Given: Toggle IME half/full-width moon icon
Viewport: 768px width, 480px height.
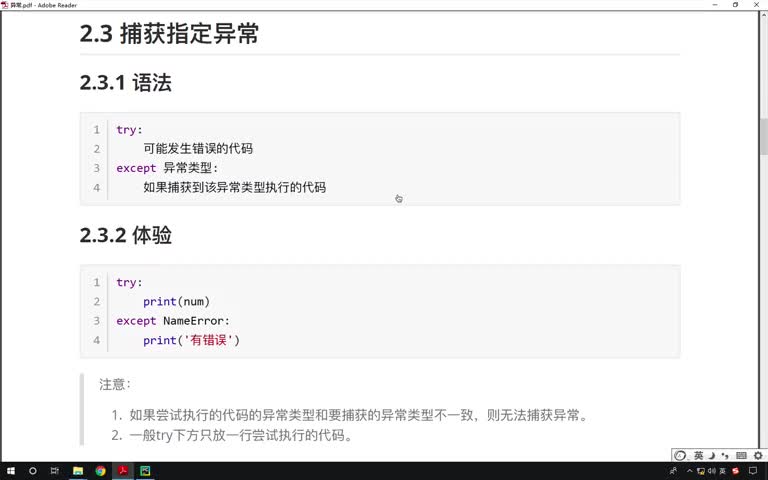Looking at the screenshot, I should point(712,456).
